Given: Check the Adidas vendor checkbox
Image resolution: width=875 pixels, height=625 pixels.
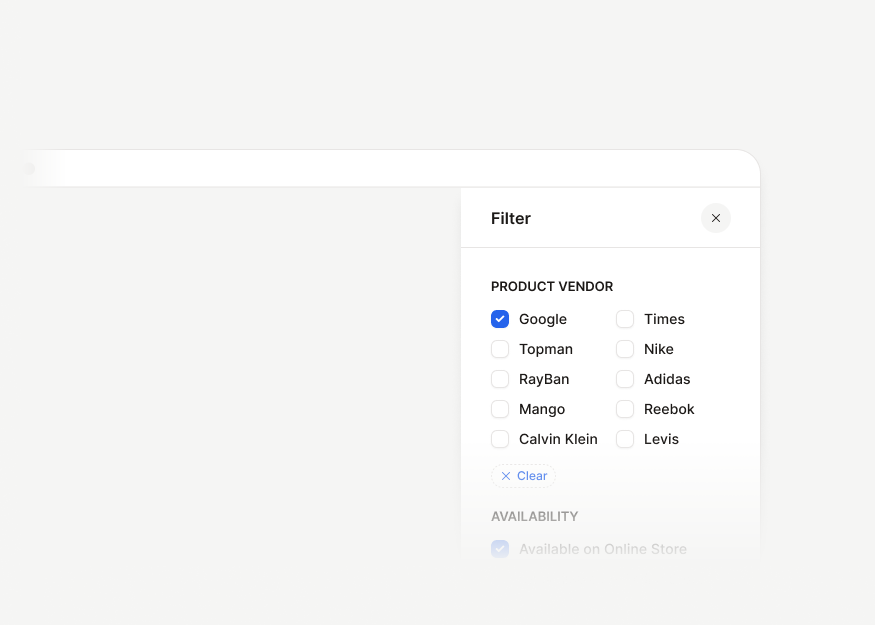Looking at the screenshot, I should tap(625, 379).
